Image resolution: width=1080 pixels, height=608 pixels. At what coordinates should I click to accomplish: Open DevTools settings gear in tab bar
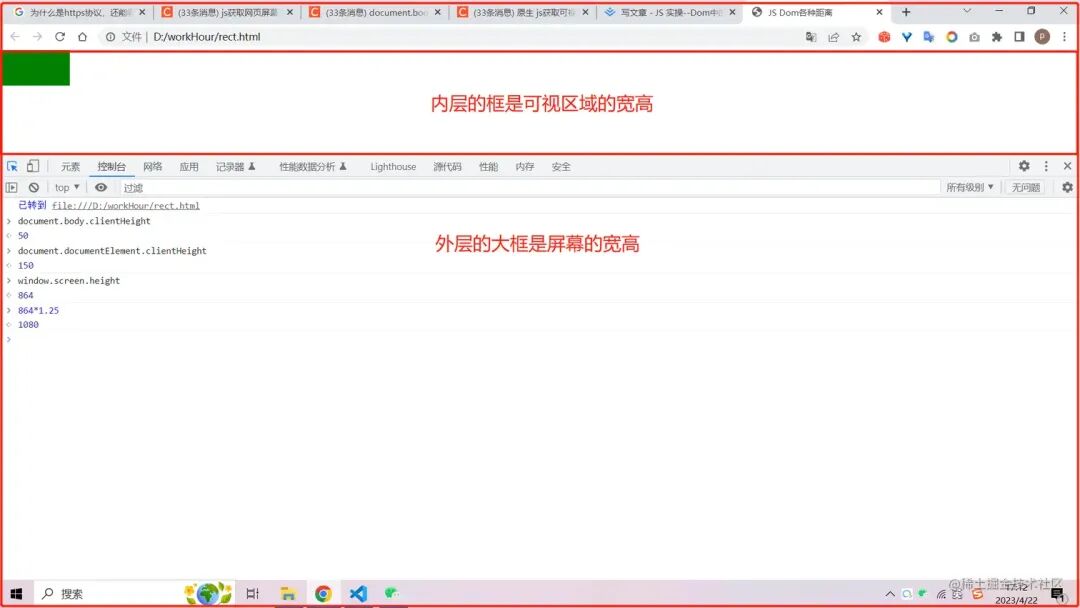pos(1024,166)
